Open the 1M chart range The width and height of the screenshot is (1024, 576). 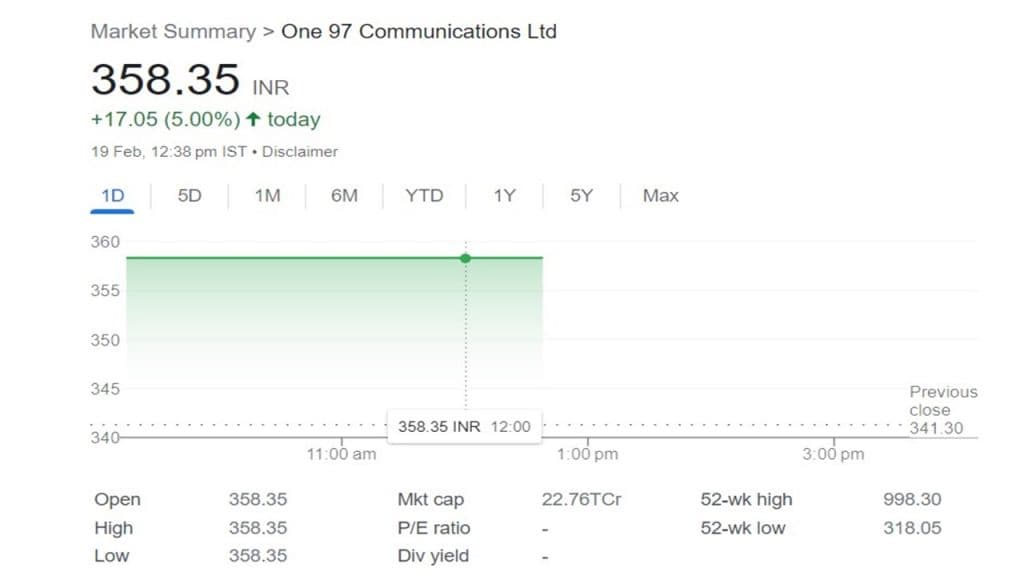coord(267,196)
